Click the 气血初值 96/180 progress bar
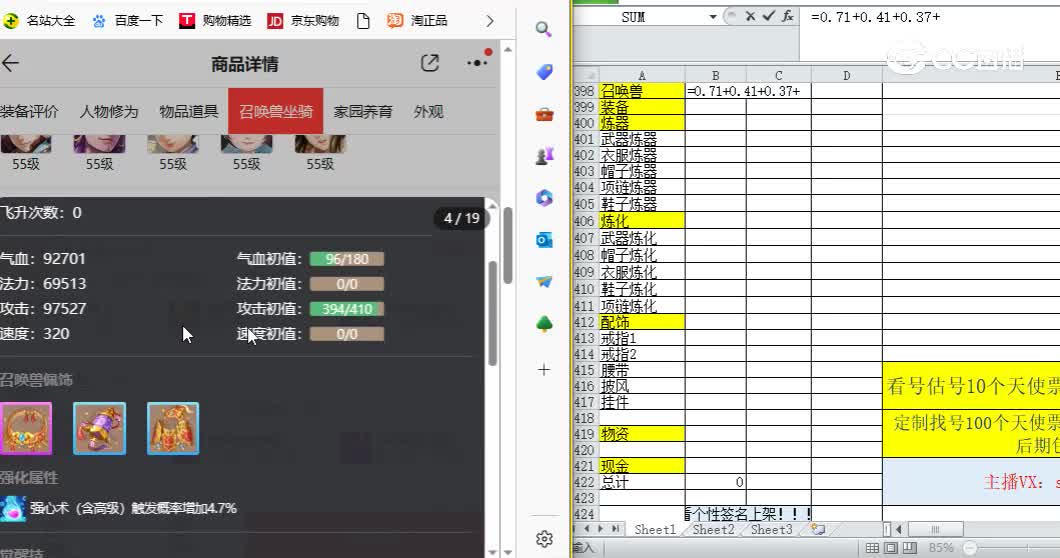This screenshot has width=1060, height=558. (x=347, y=259)
